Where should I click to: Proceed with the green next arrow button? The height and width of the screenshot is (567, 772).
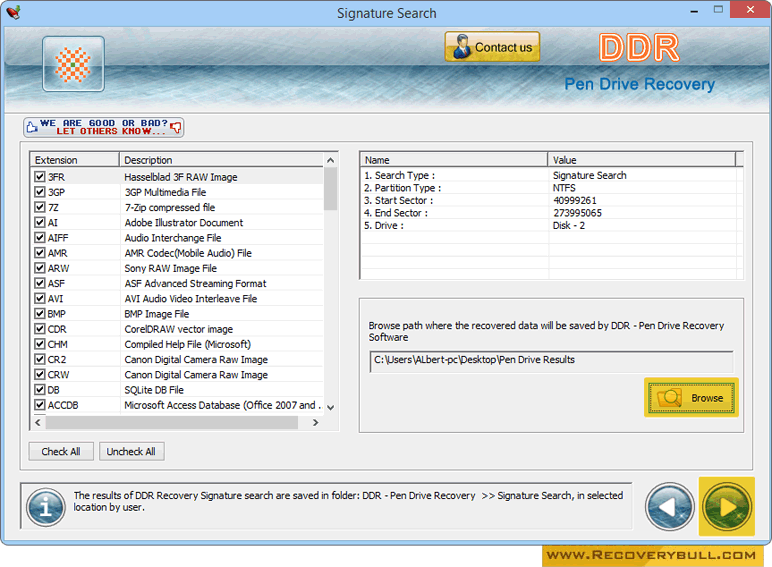click(x=727, y=506)
